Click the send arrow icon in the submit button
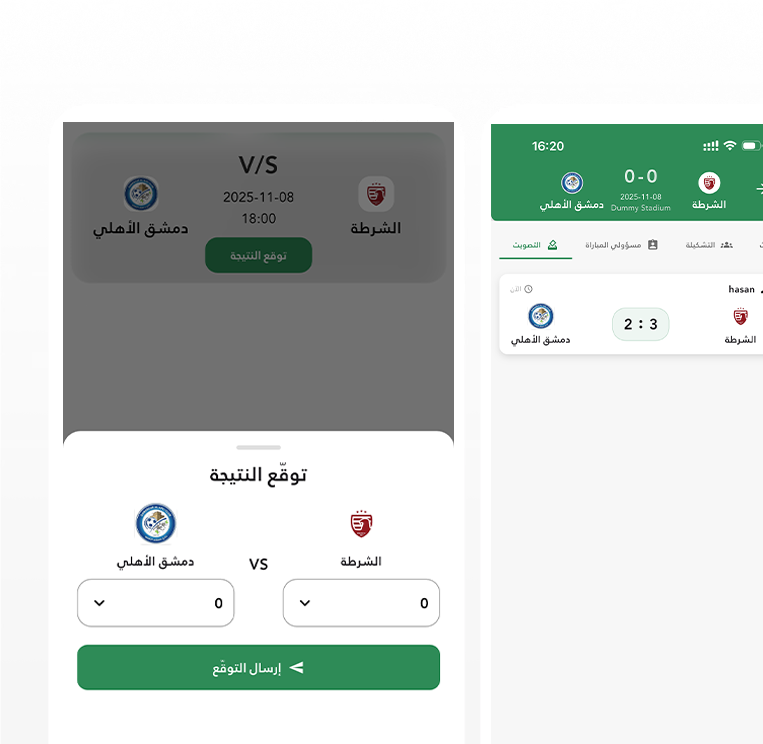763x744 pixels. tap(296, 668)
